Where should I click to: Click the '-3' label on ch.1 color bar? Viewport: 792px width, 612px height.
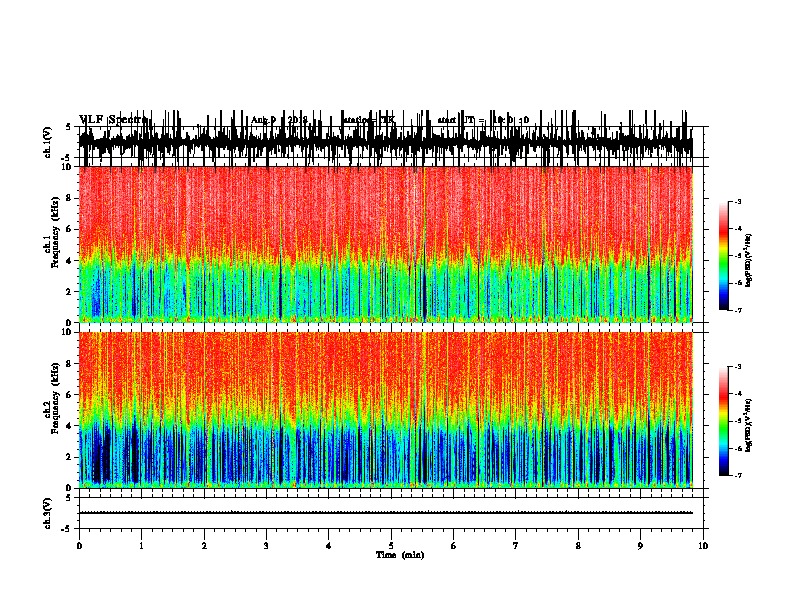point(738,202)
